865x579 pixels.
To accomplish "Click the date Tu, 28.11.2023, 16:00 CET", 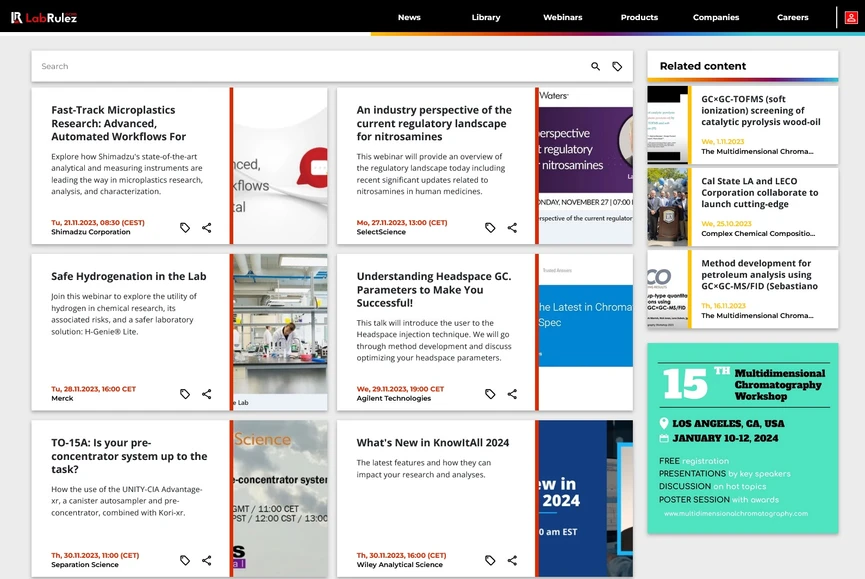I will click(93, 389).
